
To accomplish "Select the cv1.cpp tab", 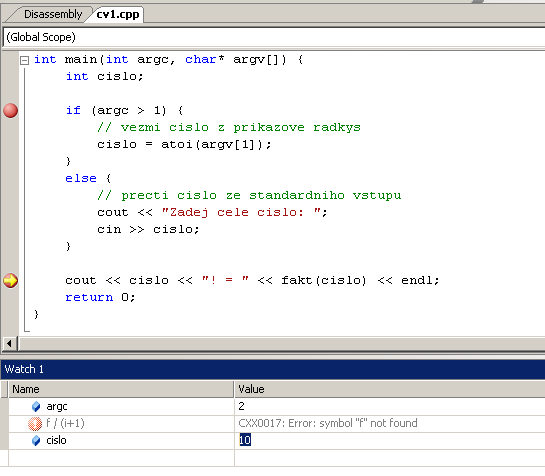I will click(x=118, y=14).
